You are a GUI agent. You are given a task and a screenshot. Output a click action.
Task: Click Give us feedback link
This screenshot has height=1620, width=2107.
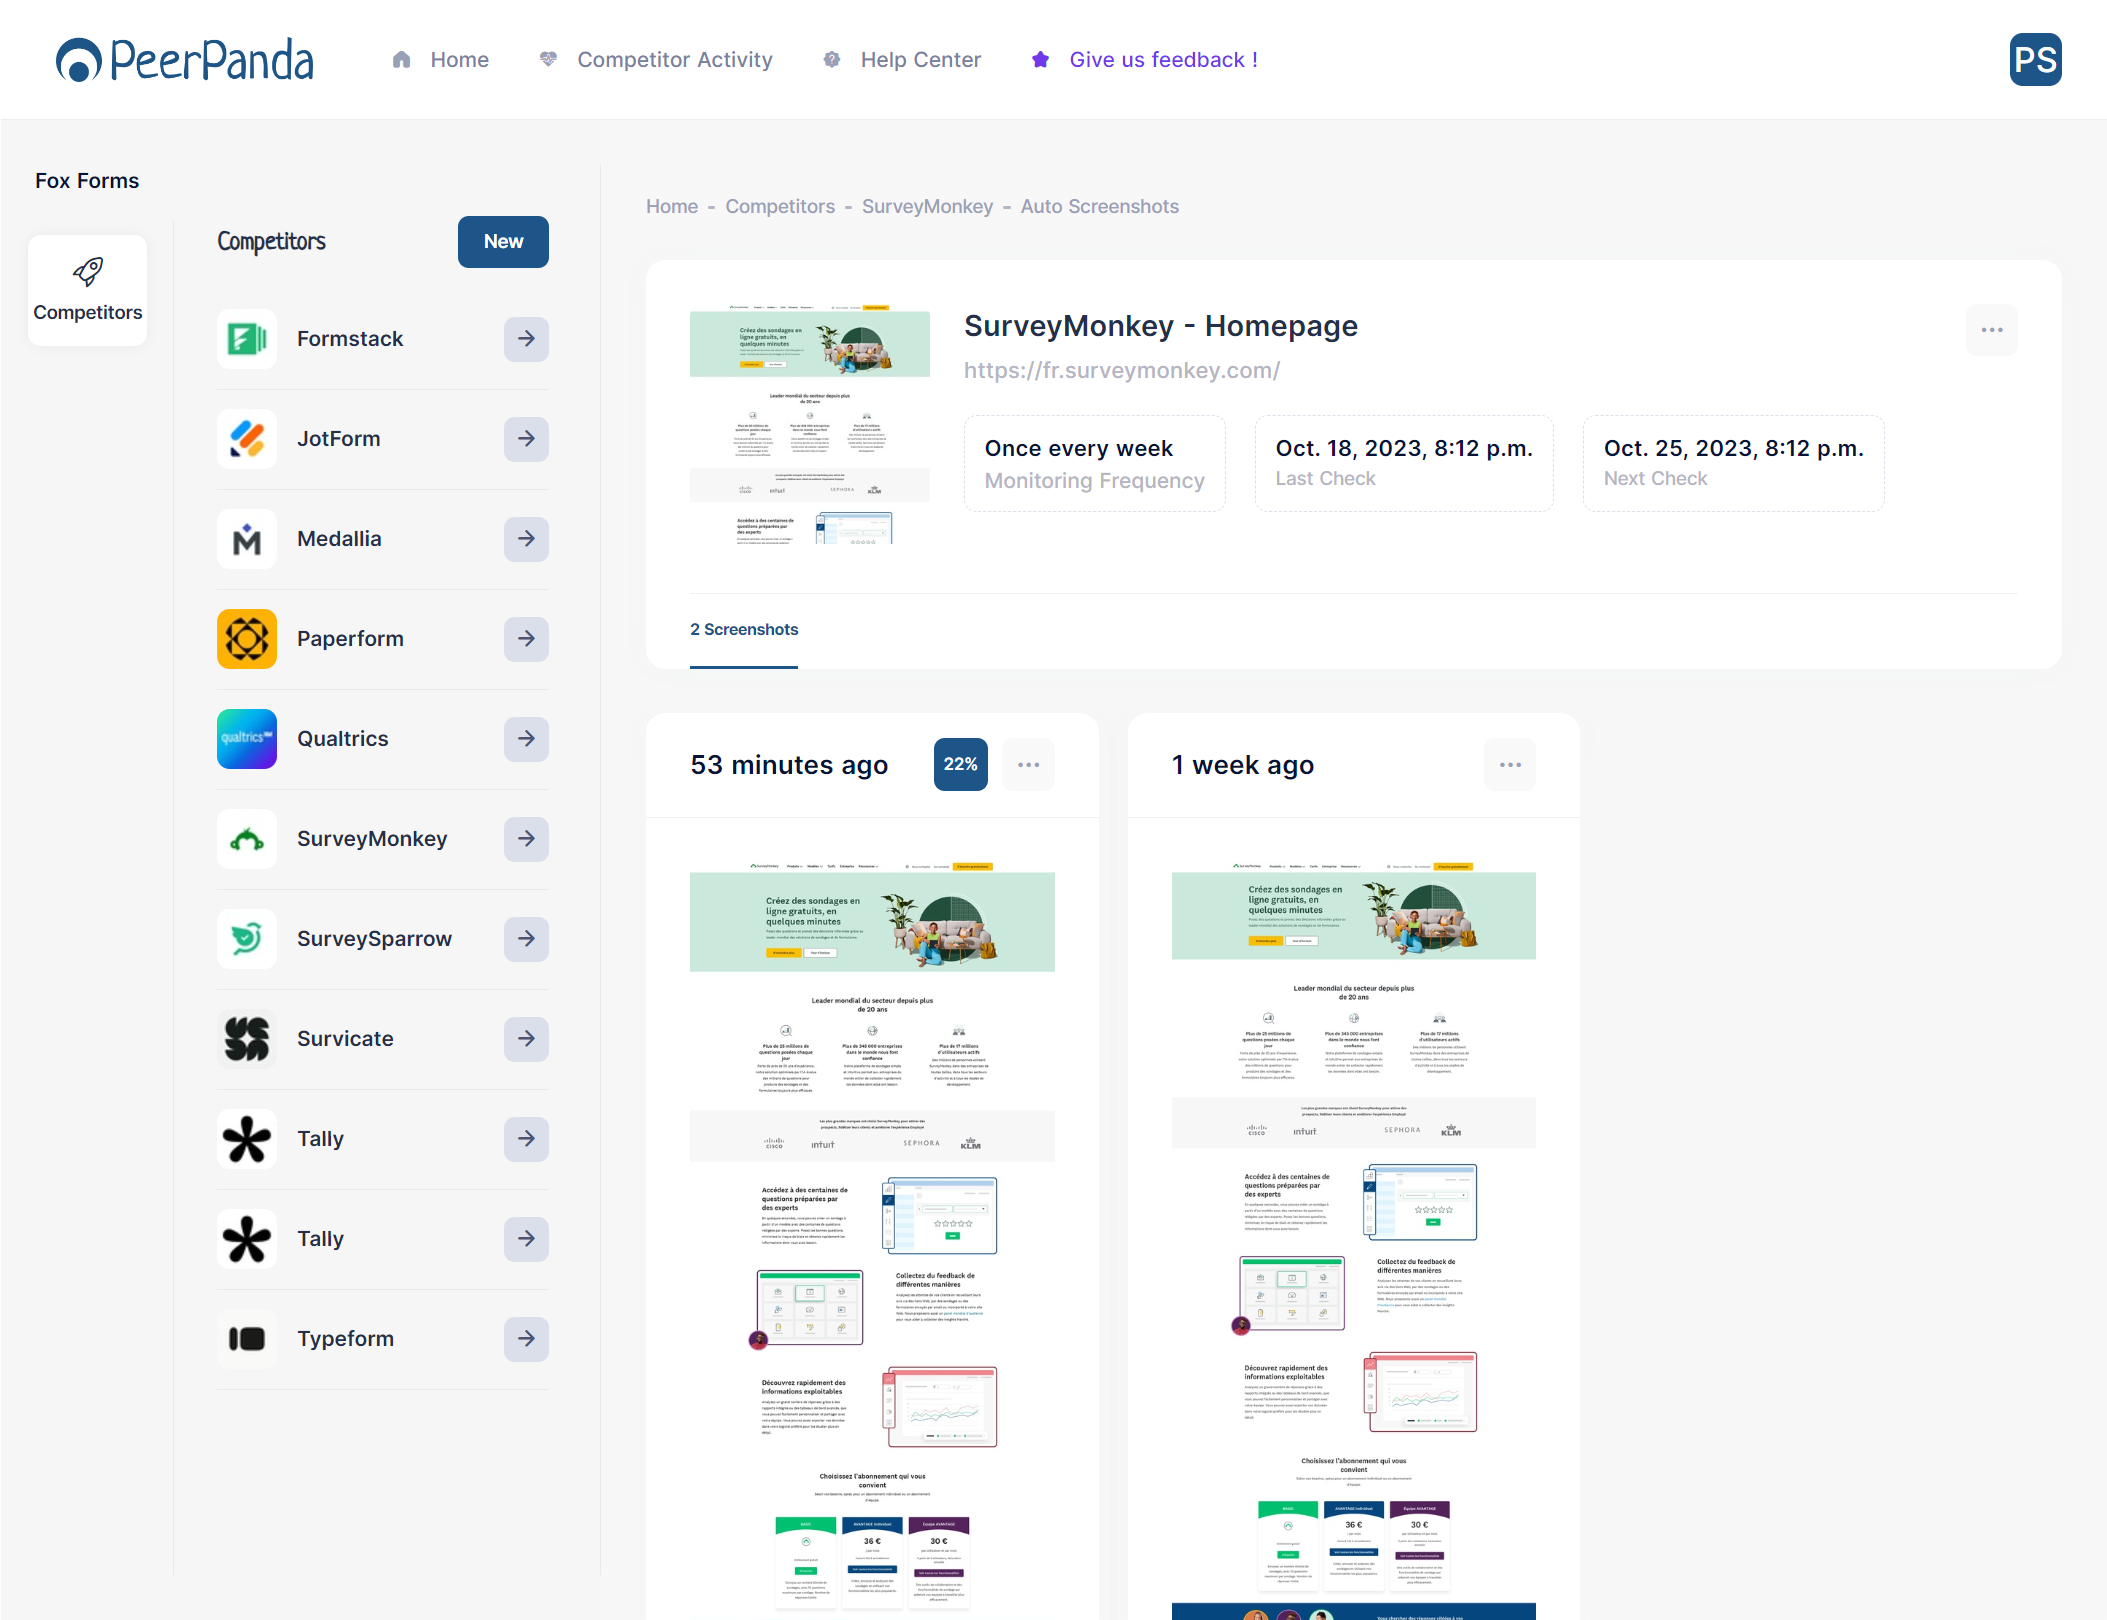pyautogui.click(x=1162, y=60)
